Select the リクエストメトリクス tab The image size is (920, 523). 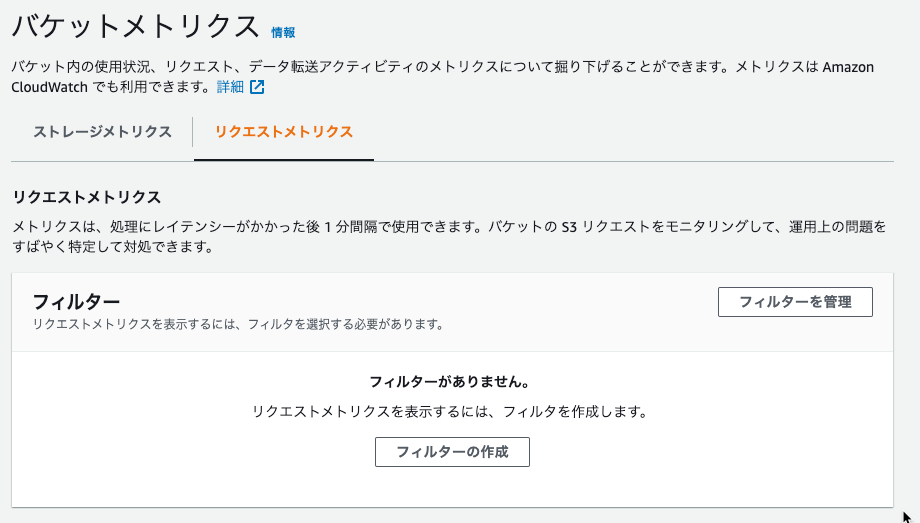click(x=284, y=131)
